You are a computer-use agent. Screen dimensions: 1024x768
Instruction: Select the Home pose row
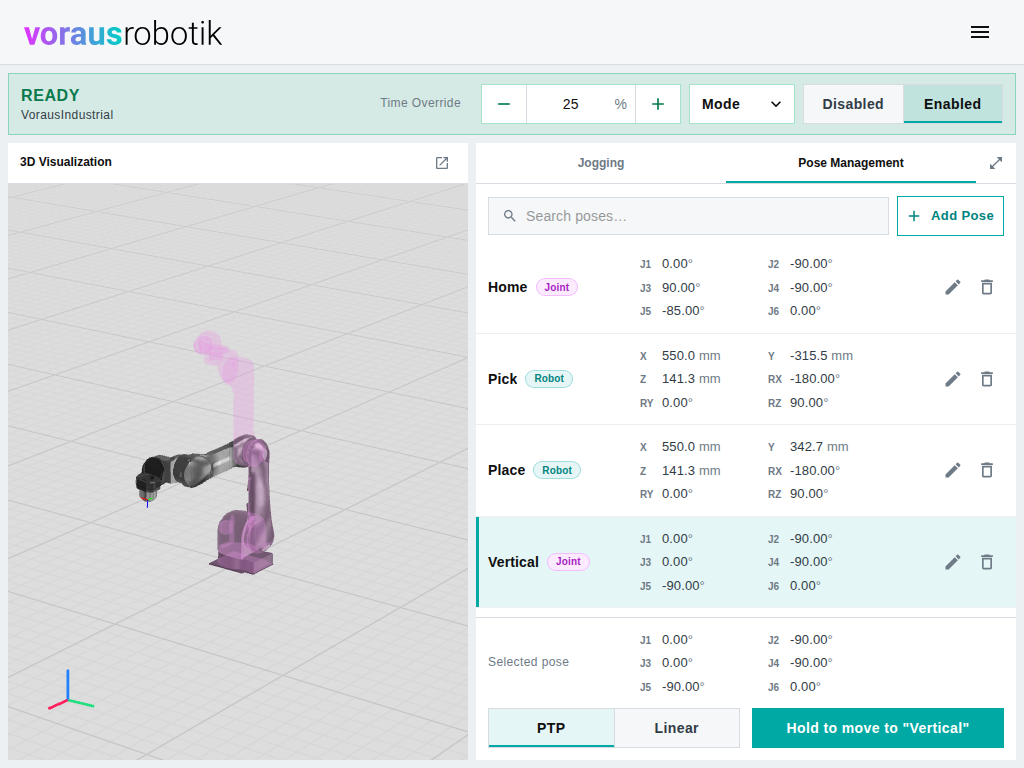point(746,287)
